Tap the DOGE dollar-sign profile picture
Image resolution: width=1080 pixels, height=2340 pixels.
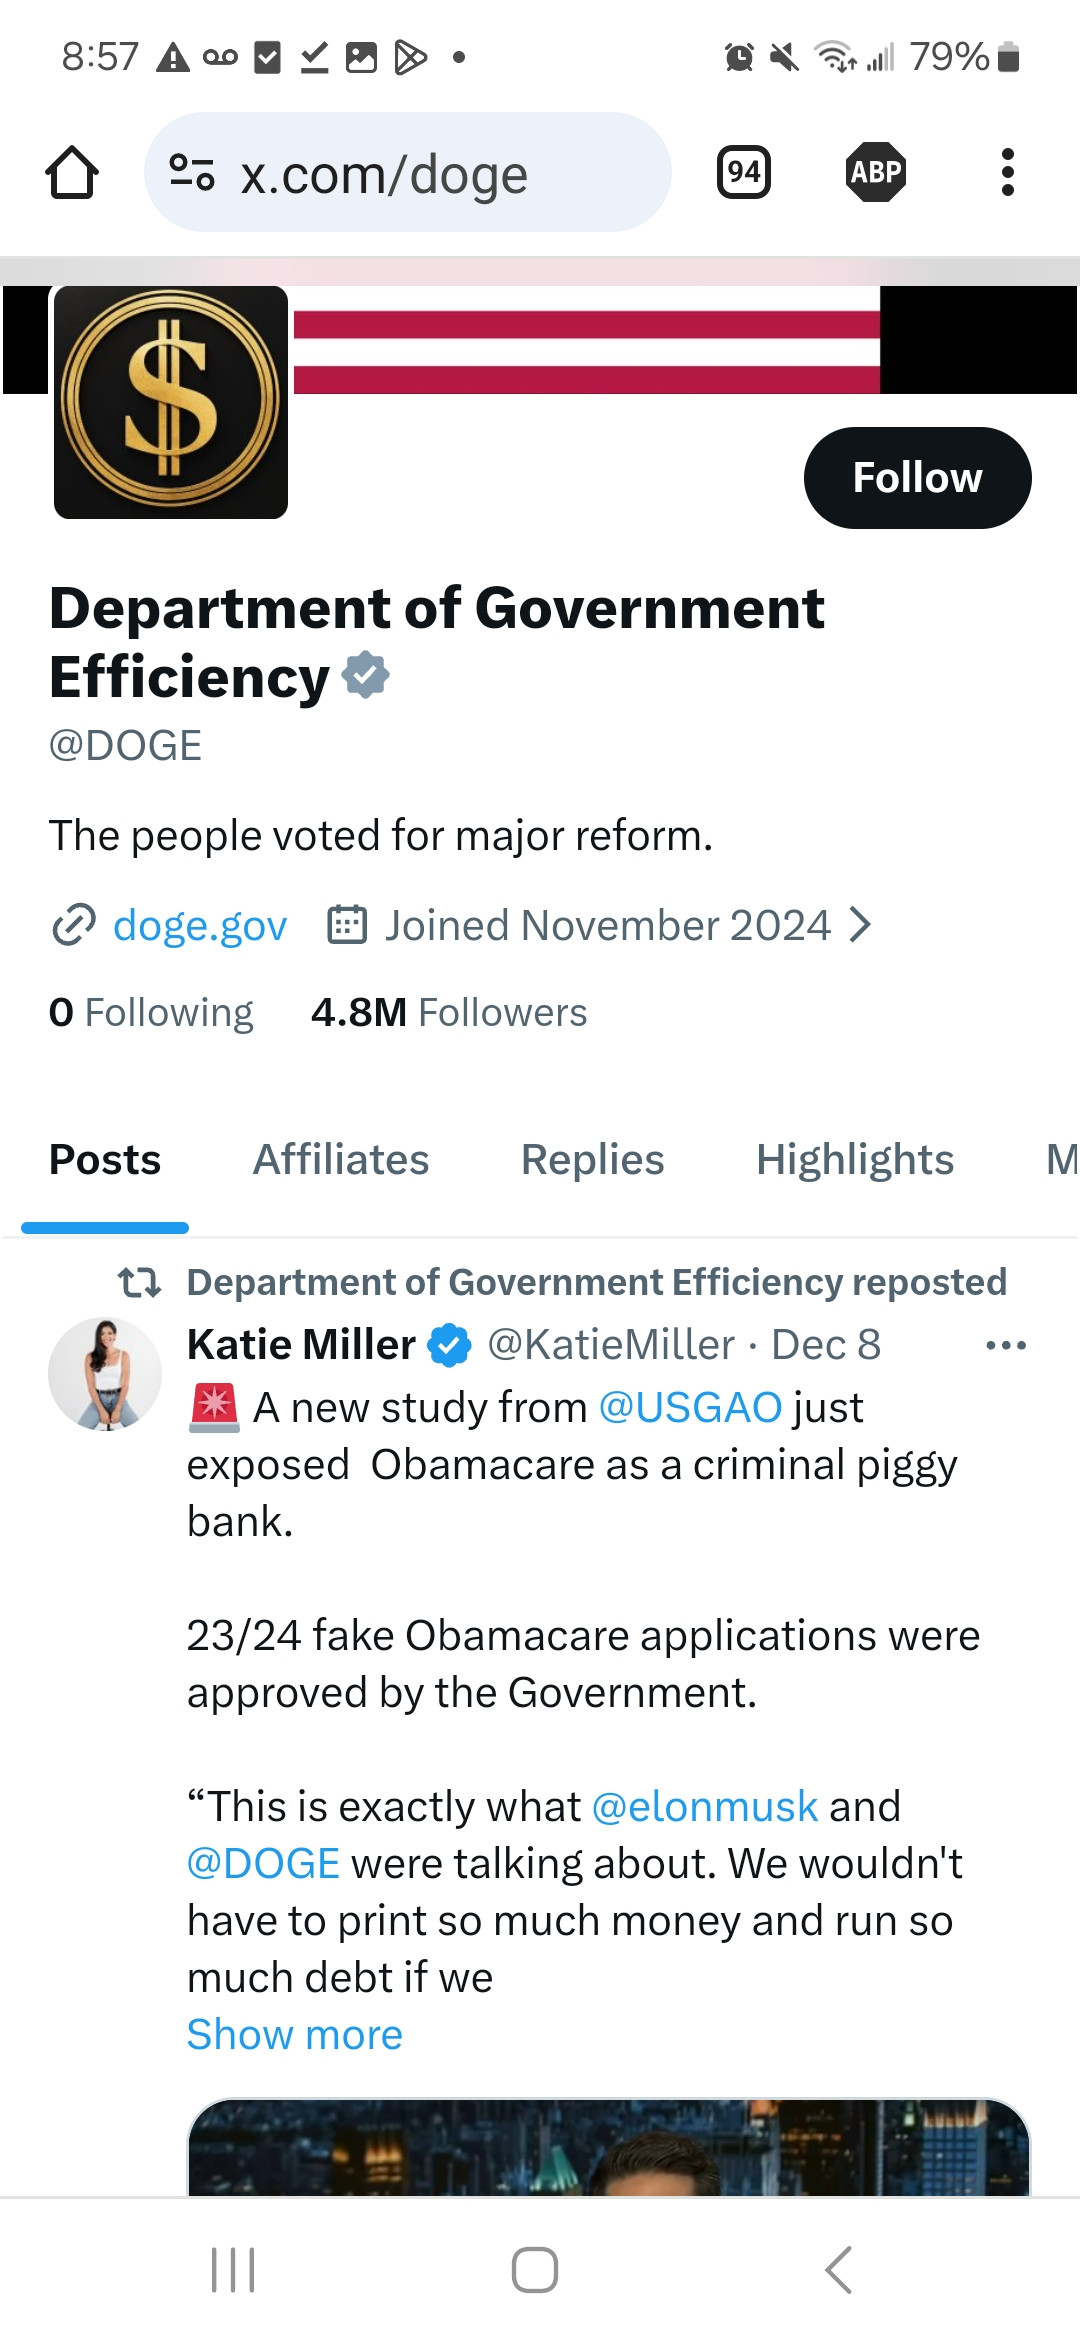pos(171,403)
